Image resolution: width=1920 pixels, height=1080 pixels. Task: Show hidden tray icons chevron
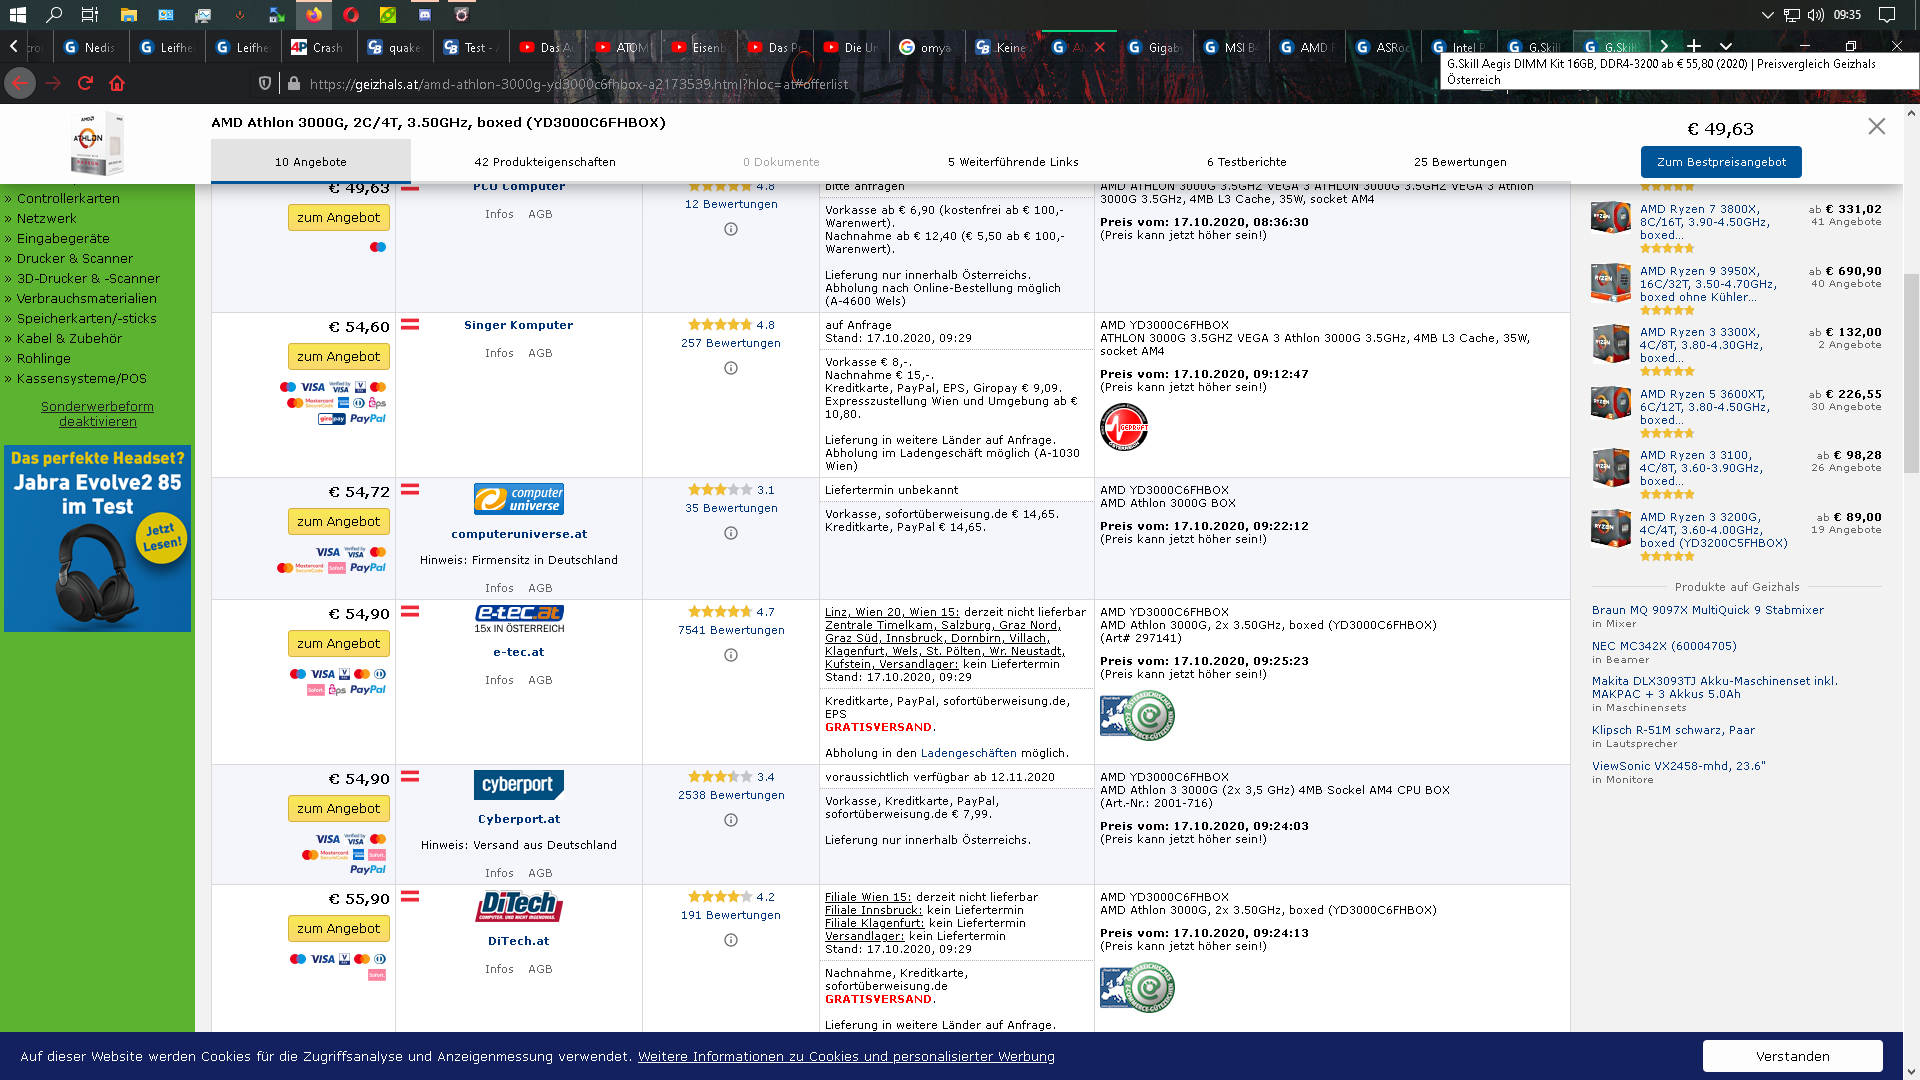coord(1767,15)
